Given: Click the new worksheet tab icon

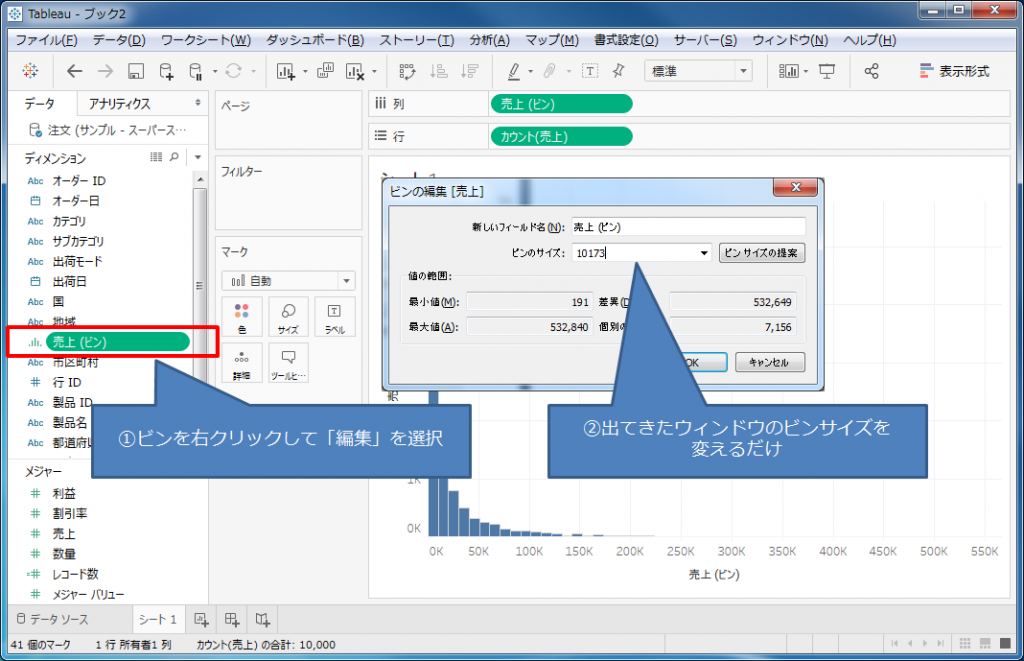Looking at the screenshot, I should click(201, 619).
